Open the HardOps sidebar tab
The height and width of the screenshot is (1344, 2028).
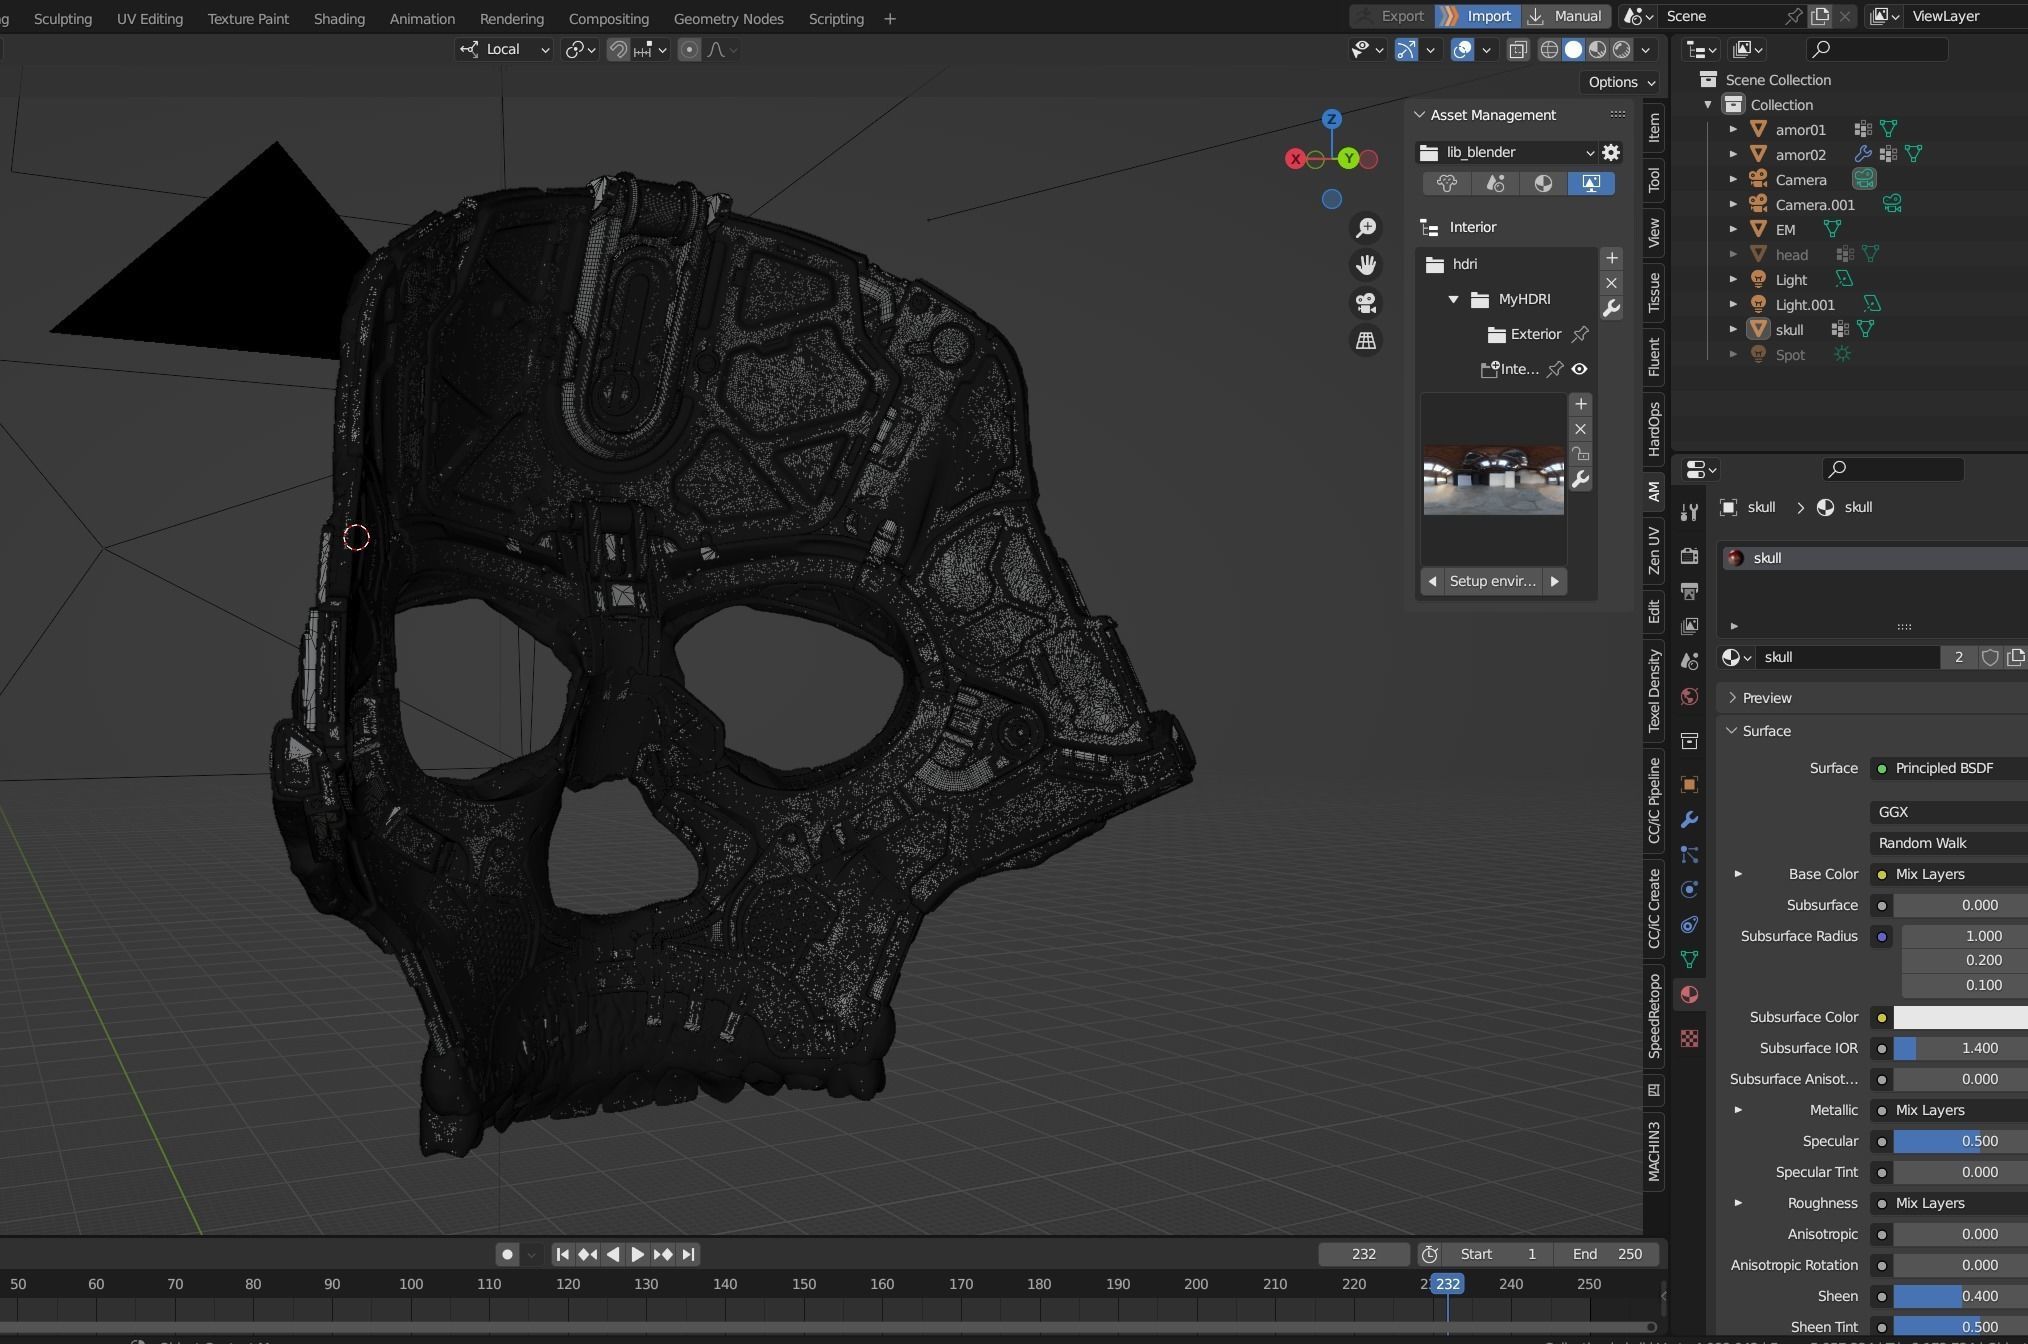(x=1654, y=429)
